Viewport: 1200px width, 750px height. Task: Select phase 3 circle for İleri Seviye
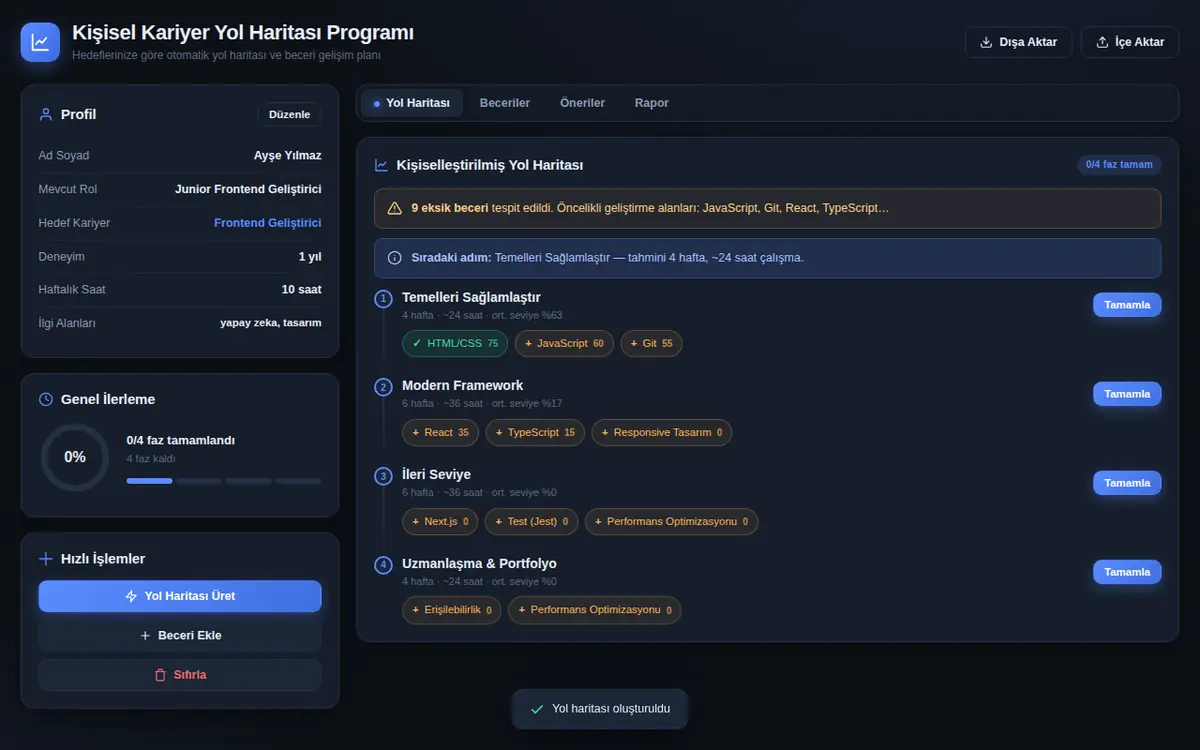point(383,476)
